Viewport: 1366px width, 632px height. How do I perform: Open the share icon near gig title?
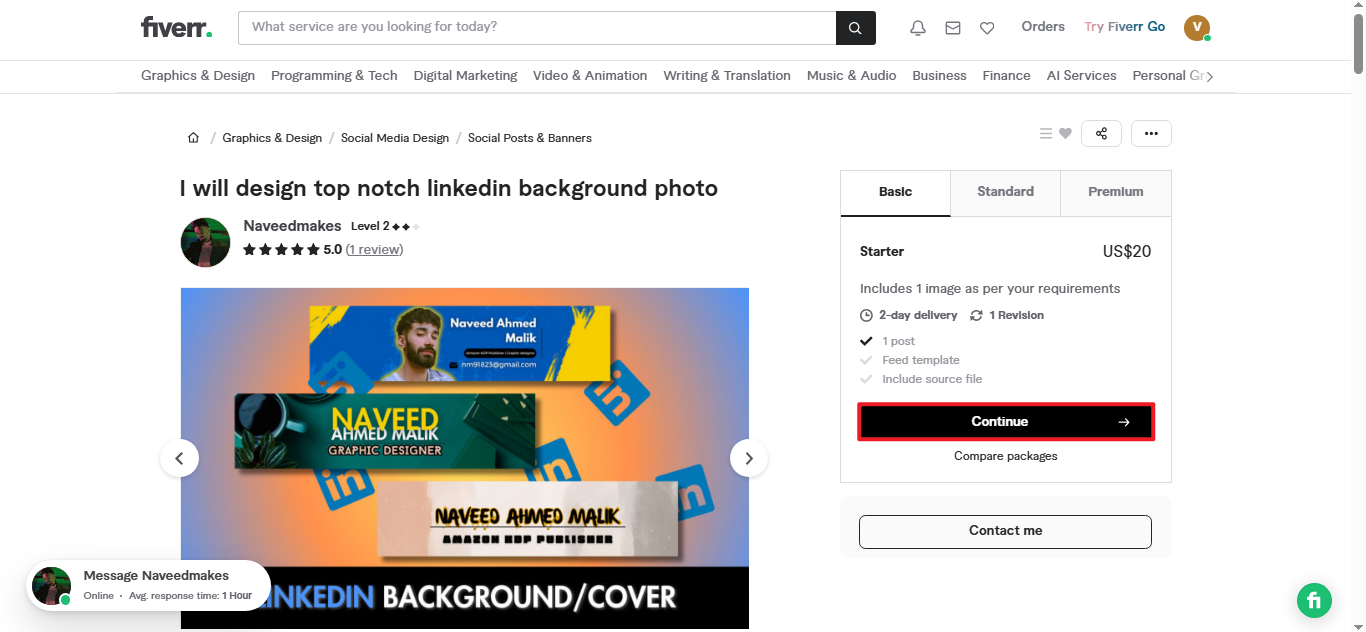pos(1101,133)
